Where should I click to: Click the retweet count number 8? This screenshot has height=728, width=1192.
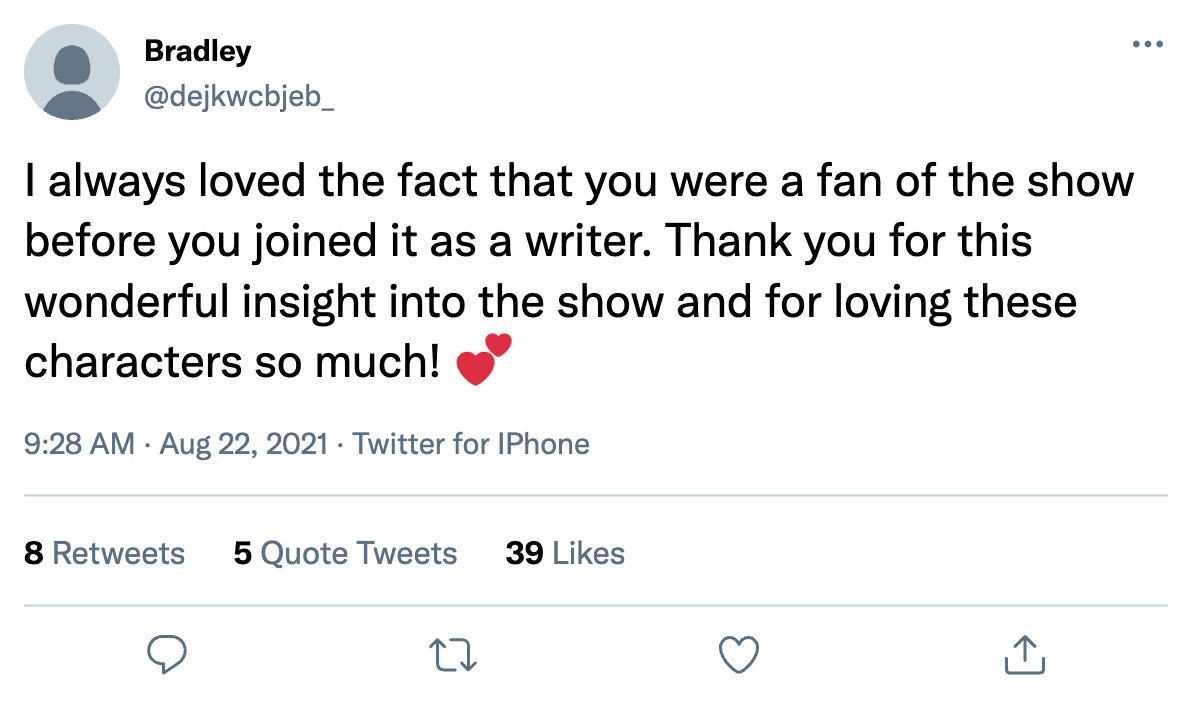(x=33, y=553)
